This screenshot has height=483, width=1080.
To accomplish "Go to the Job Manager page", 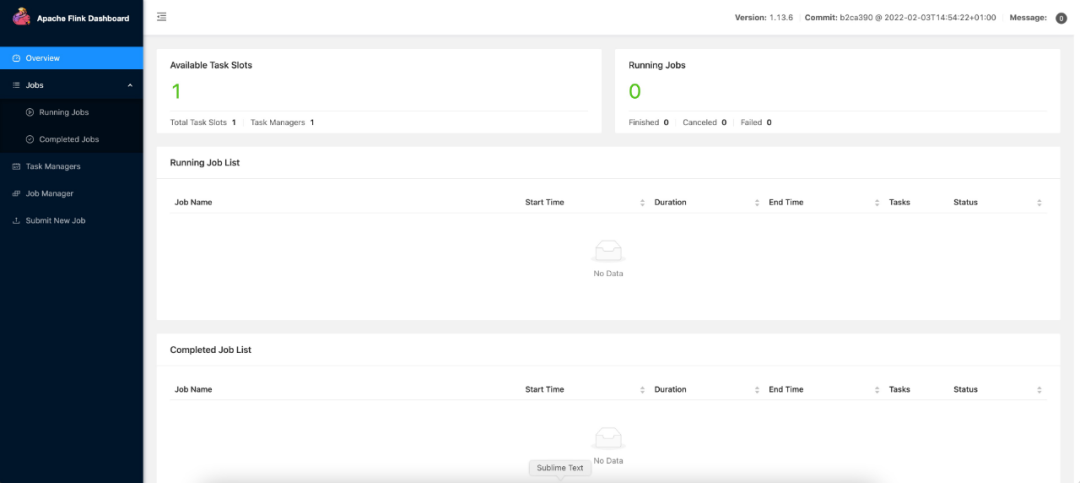I will click(x=49, y=193).
